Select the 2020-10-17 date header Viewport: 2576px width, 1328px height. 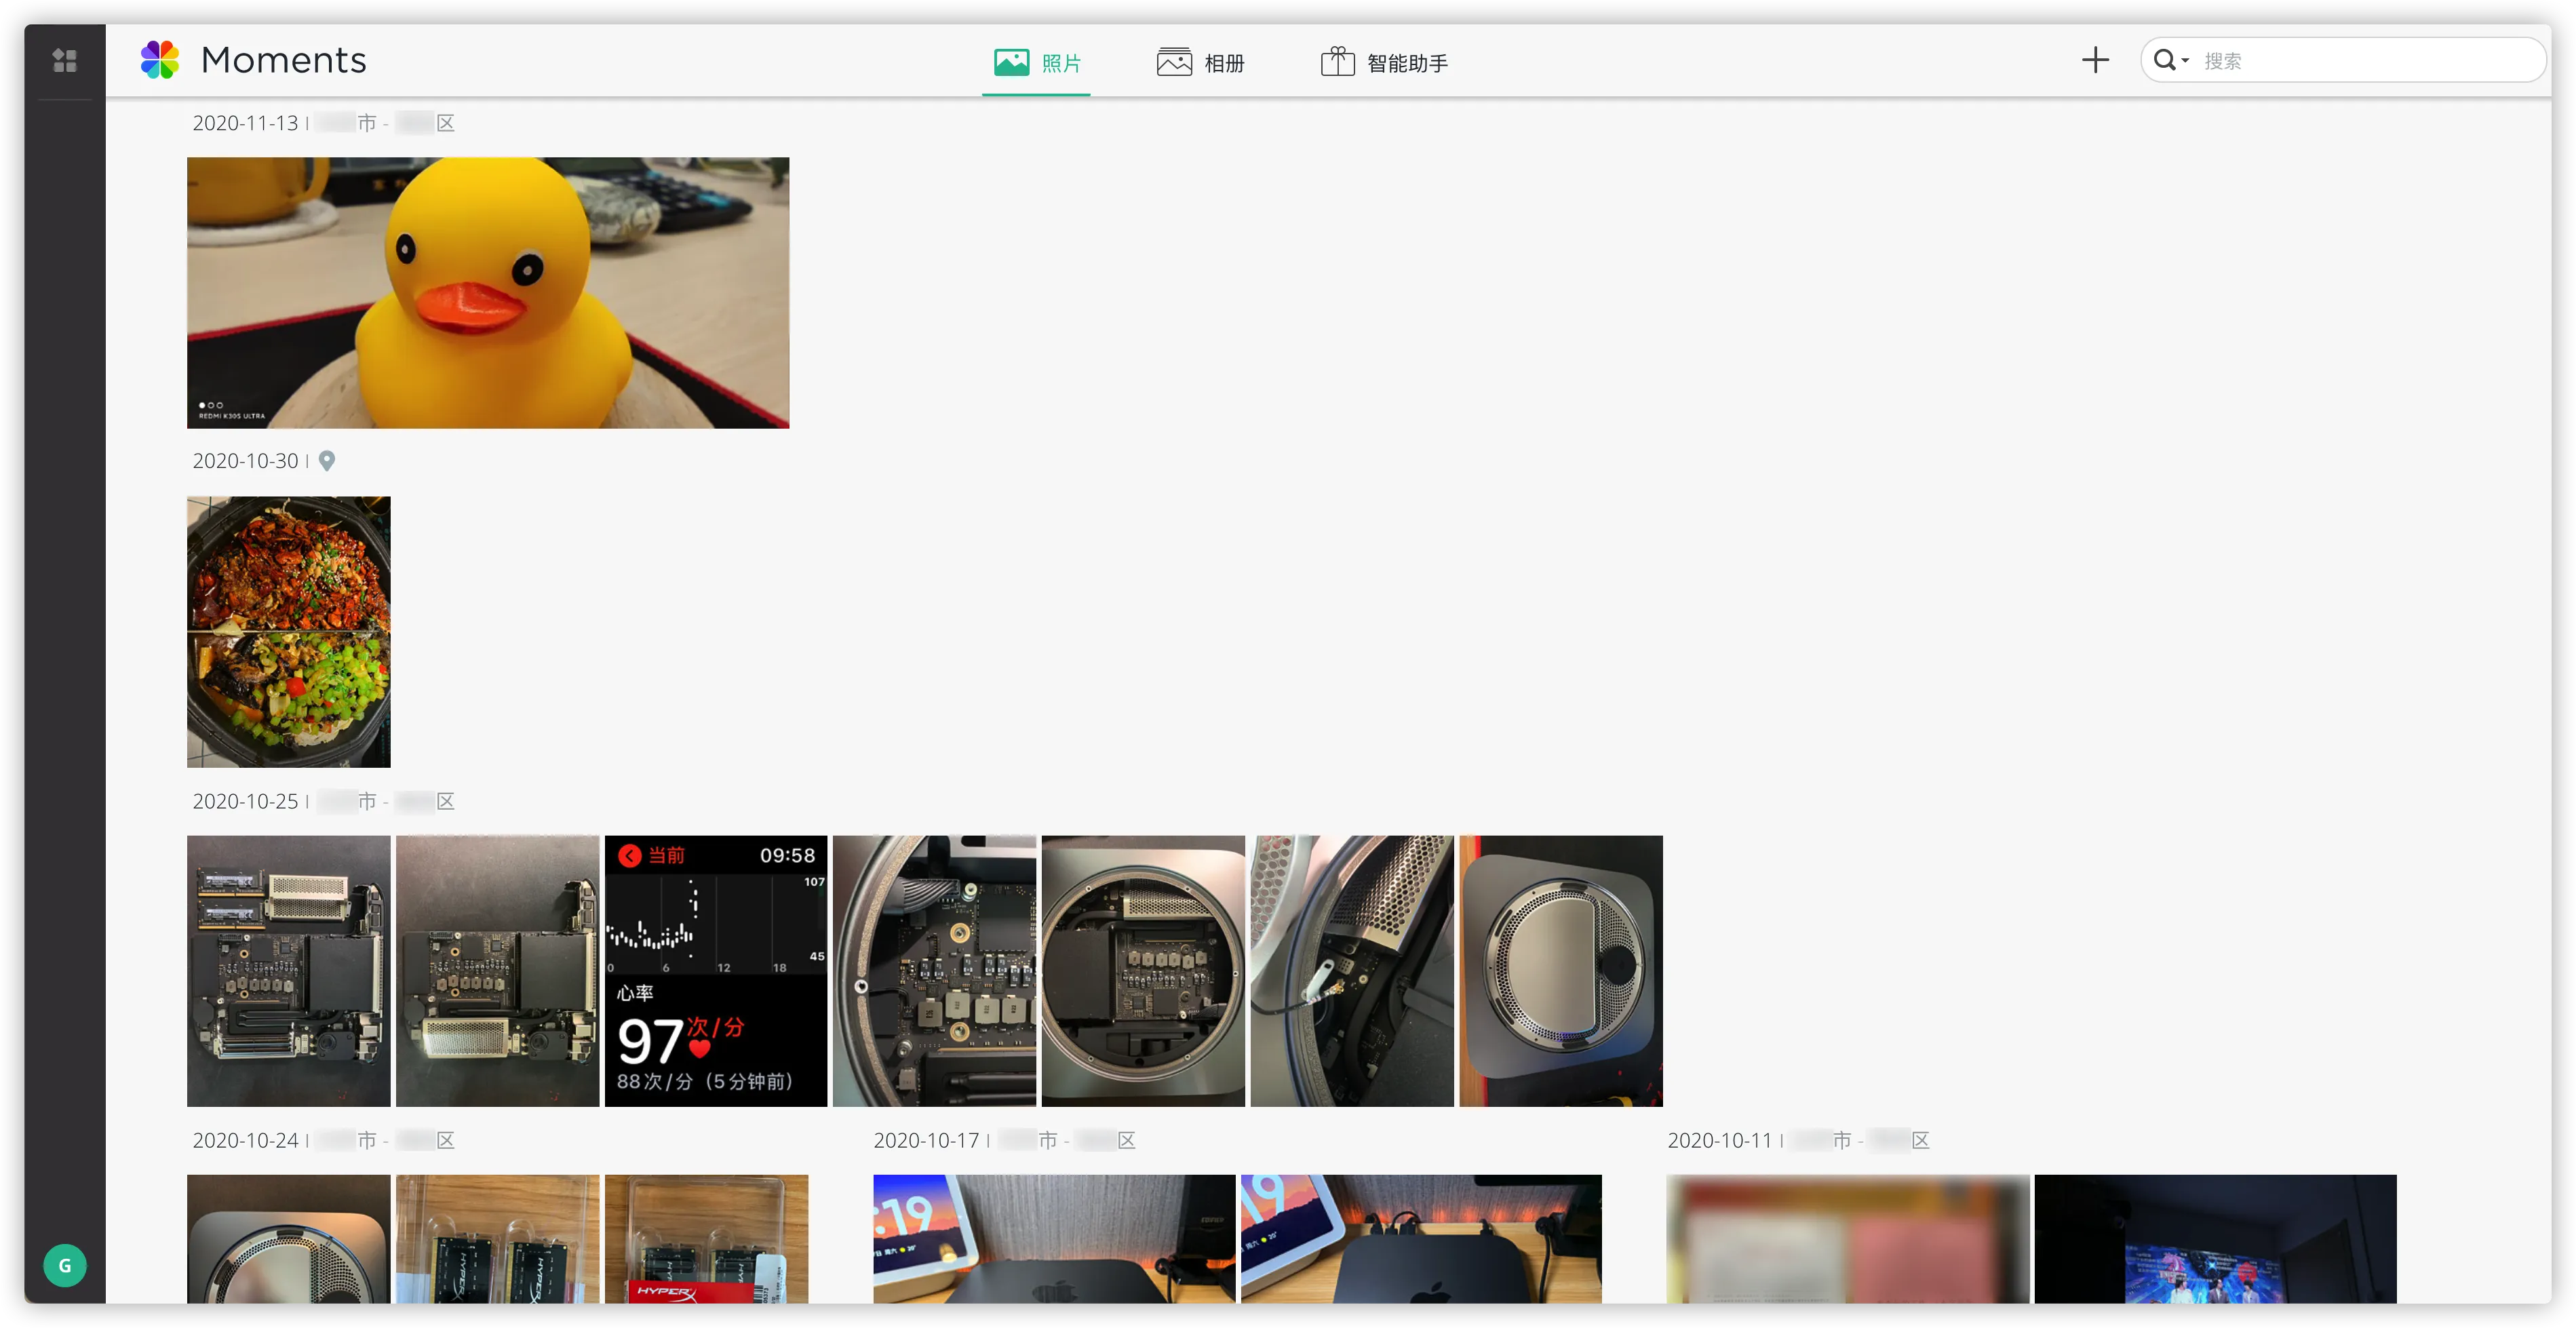[926, 1140]
